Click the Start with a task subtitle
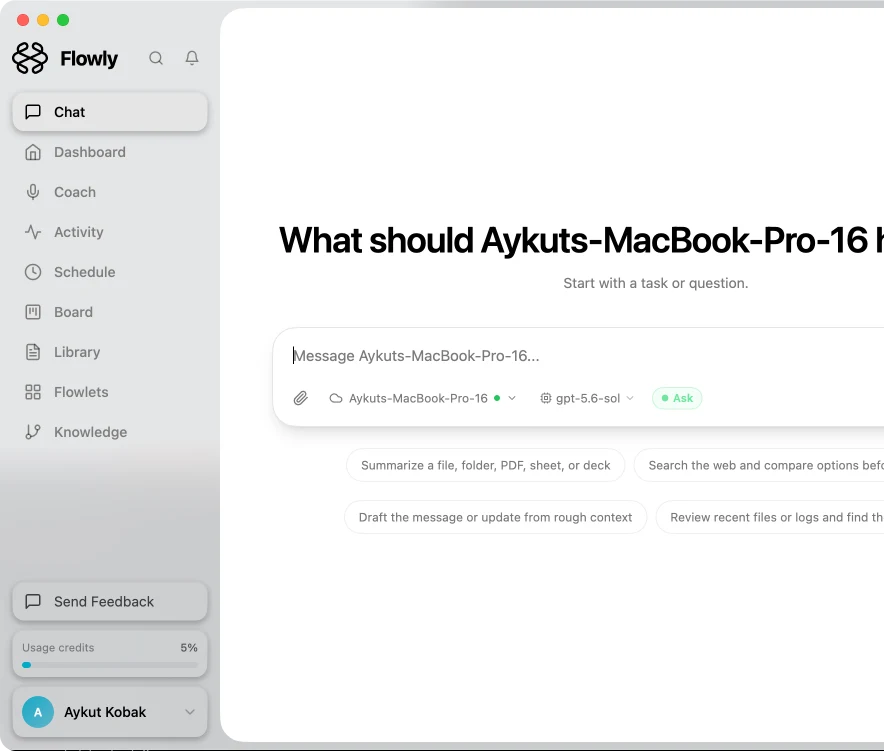The image size is (884, 751). point(656,284)
